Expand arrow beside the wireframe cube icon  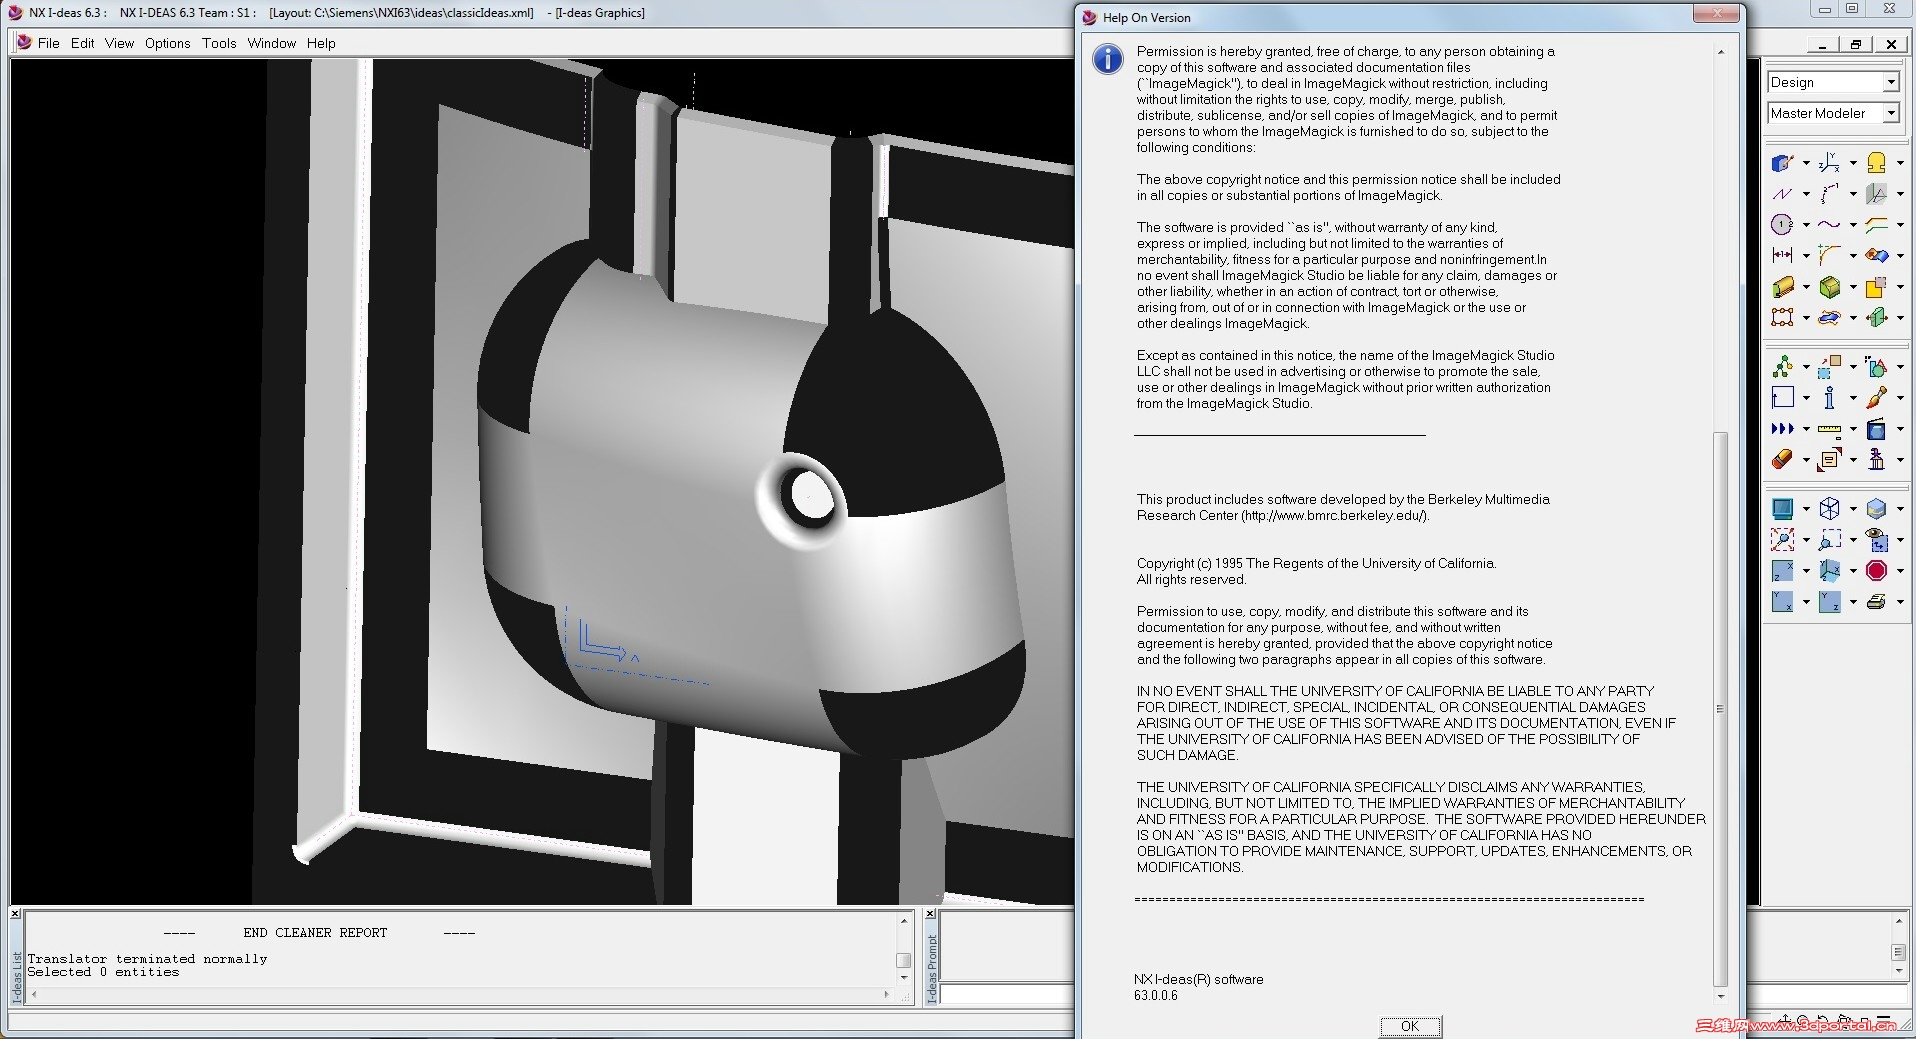(1853, 509)
